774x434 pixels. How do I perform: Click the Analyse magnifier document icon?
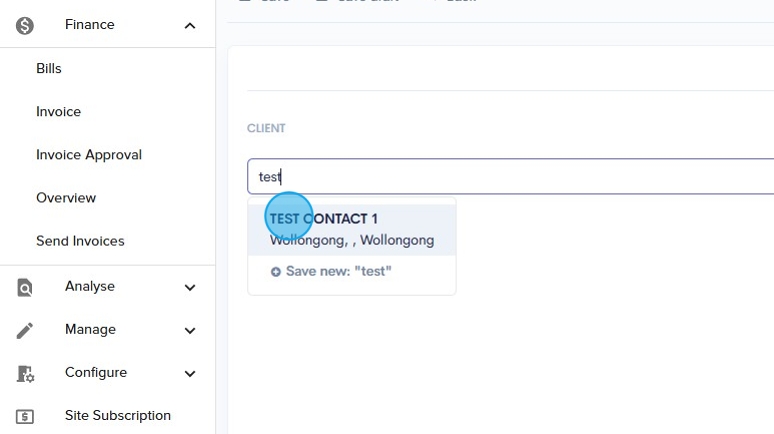click(25, 288)
